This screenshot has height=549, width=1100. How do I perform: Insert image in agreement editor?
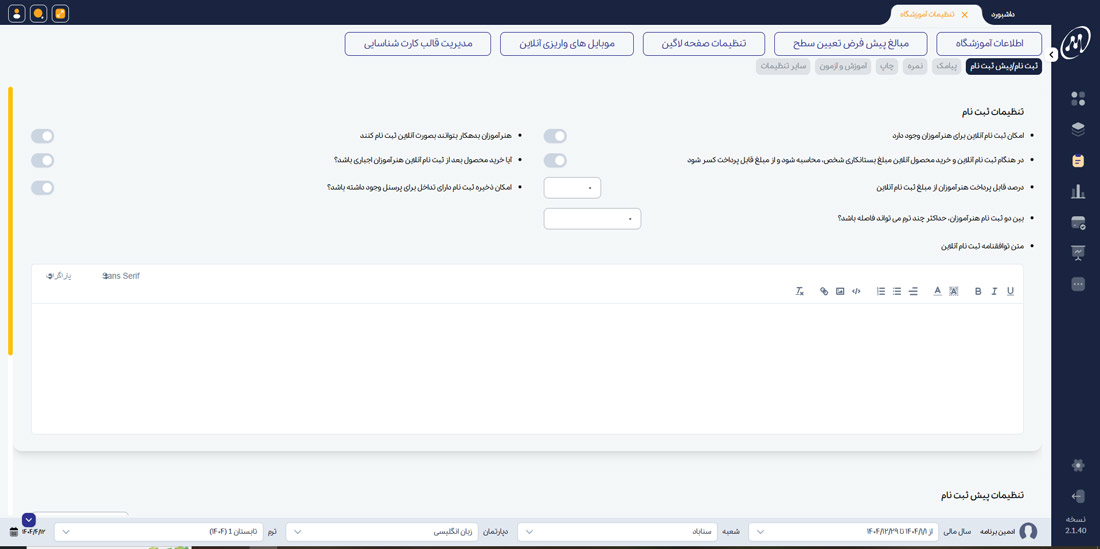(x=840, y=292)
